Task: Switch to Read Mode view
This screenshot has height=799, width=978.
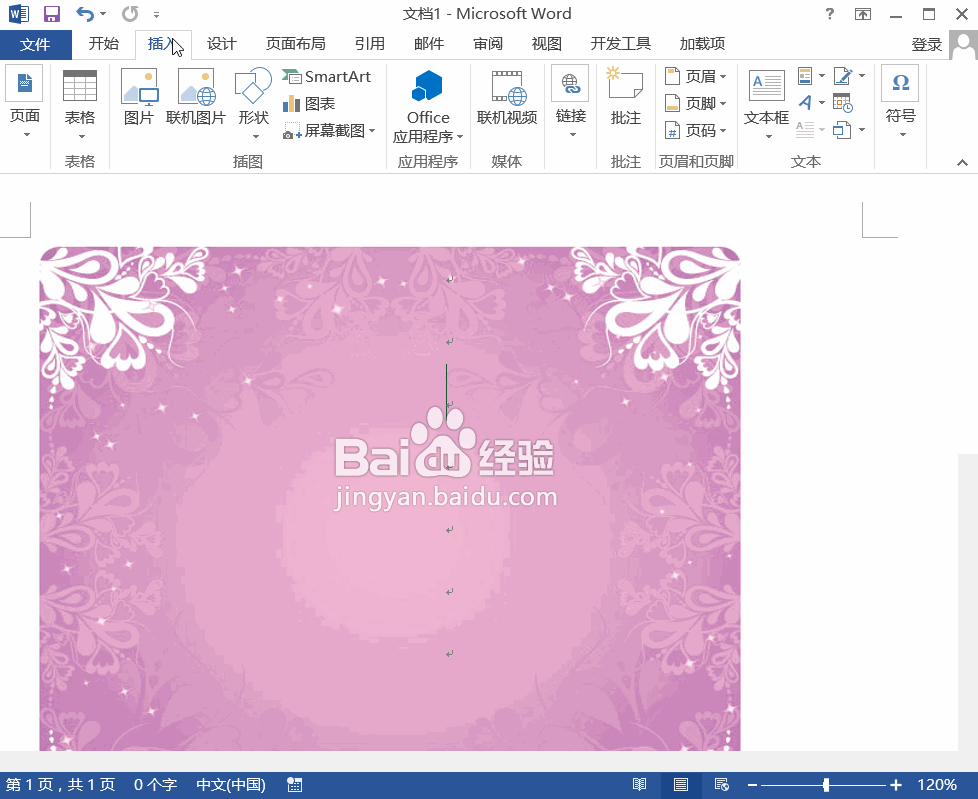Action: tap(638, 785)
